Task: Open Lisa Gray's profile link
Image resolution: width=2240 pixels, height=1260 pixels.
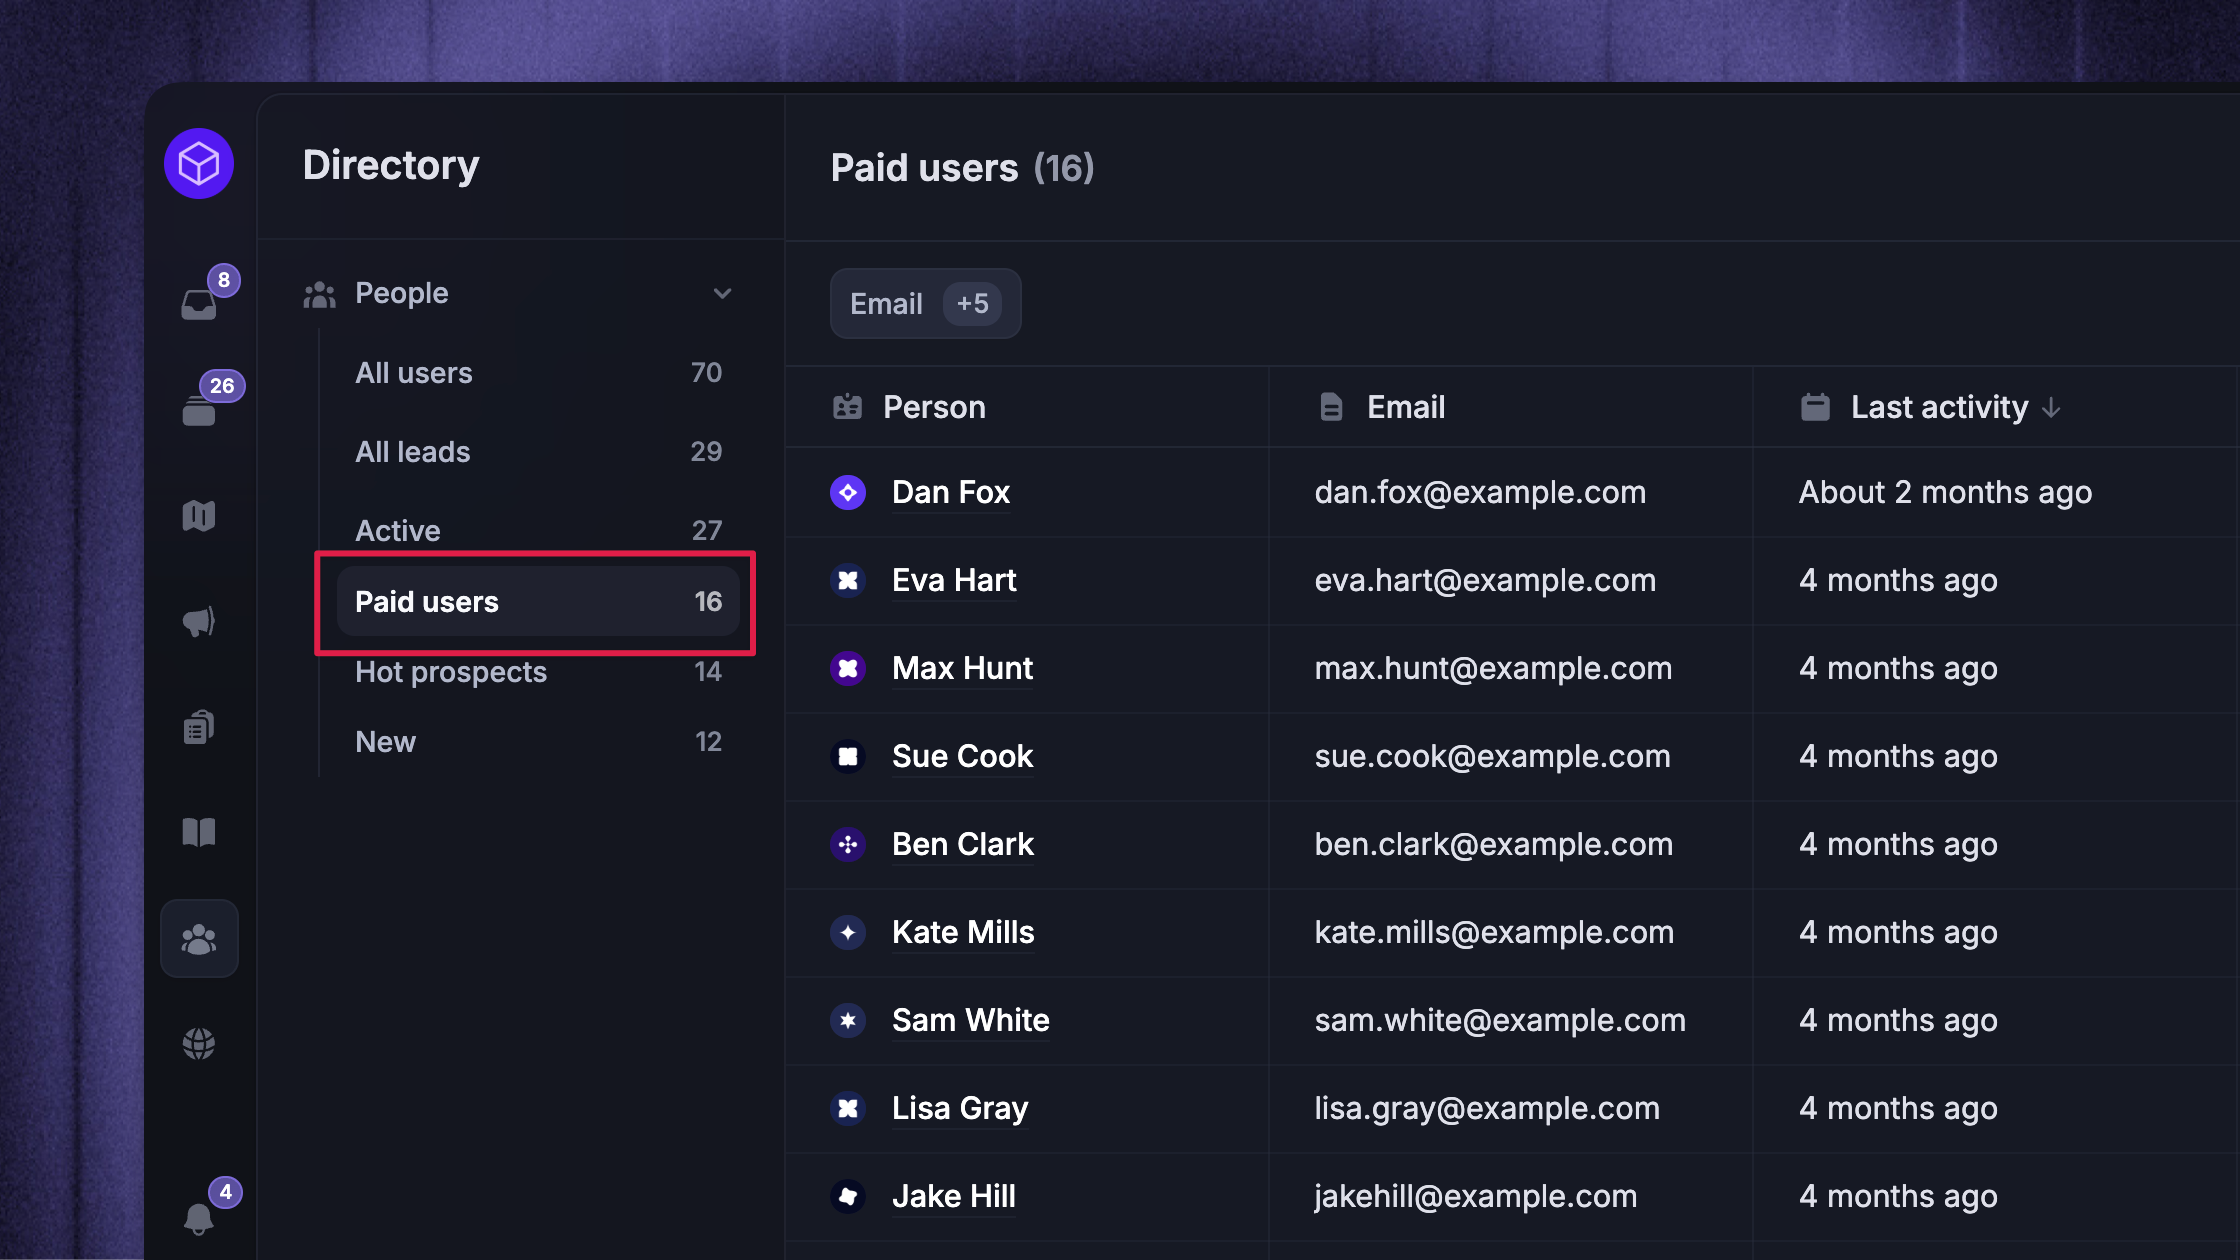Action: (960, 1108)
